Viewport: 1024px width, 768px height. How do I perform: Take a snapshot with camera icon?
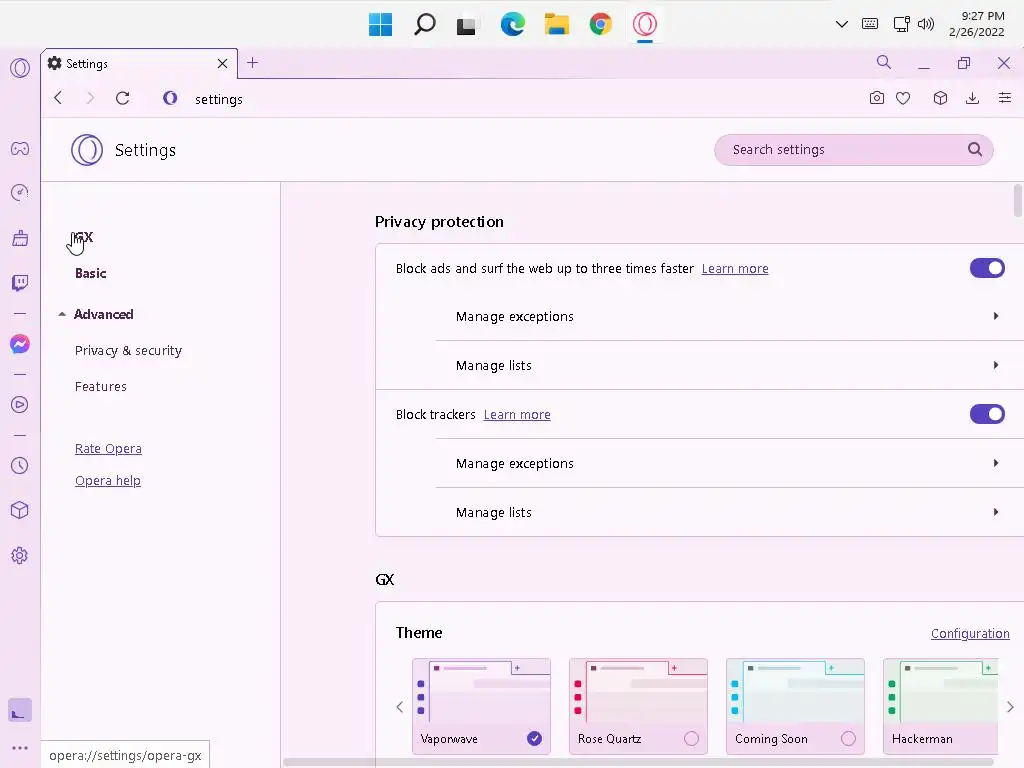tap(876, 98)
